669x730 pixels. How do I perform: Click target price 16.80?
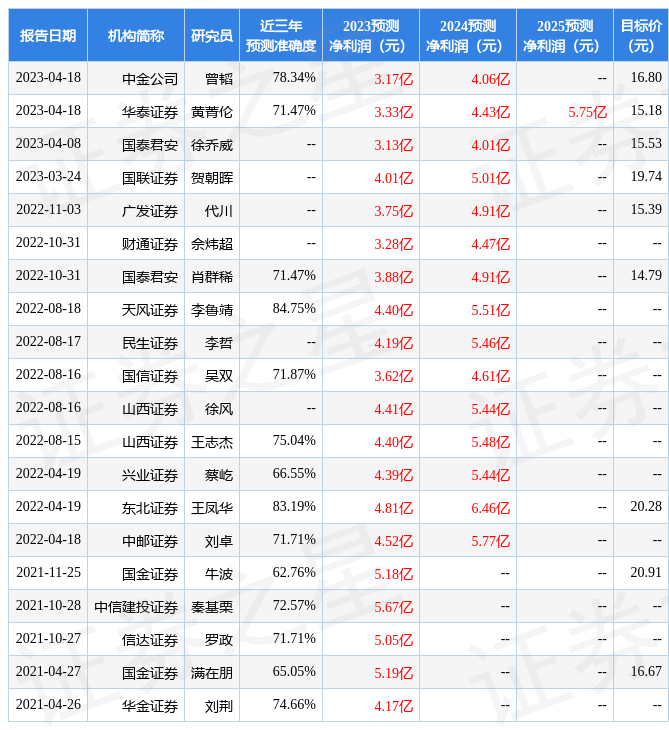coord(646,77)
